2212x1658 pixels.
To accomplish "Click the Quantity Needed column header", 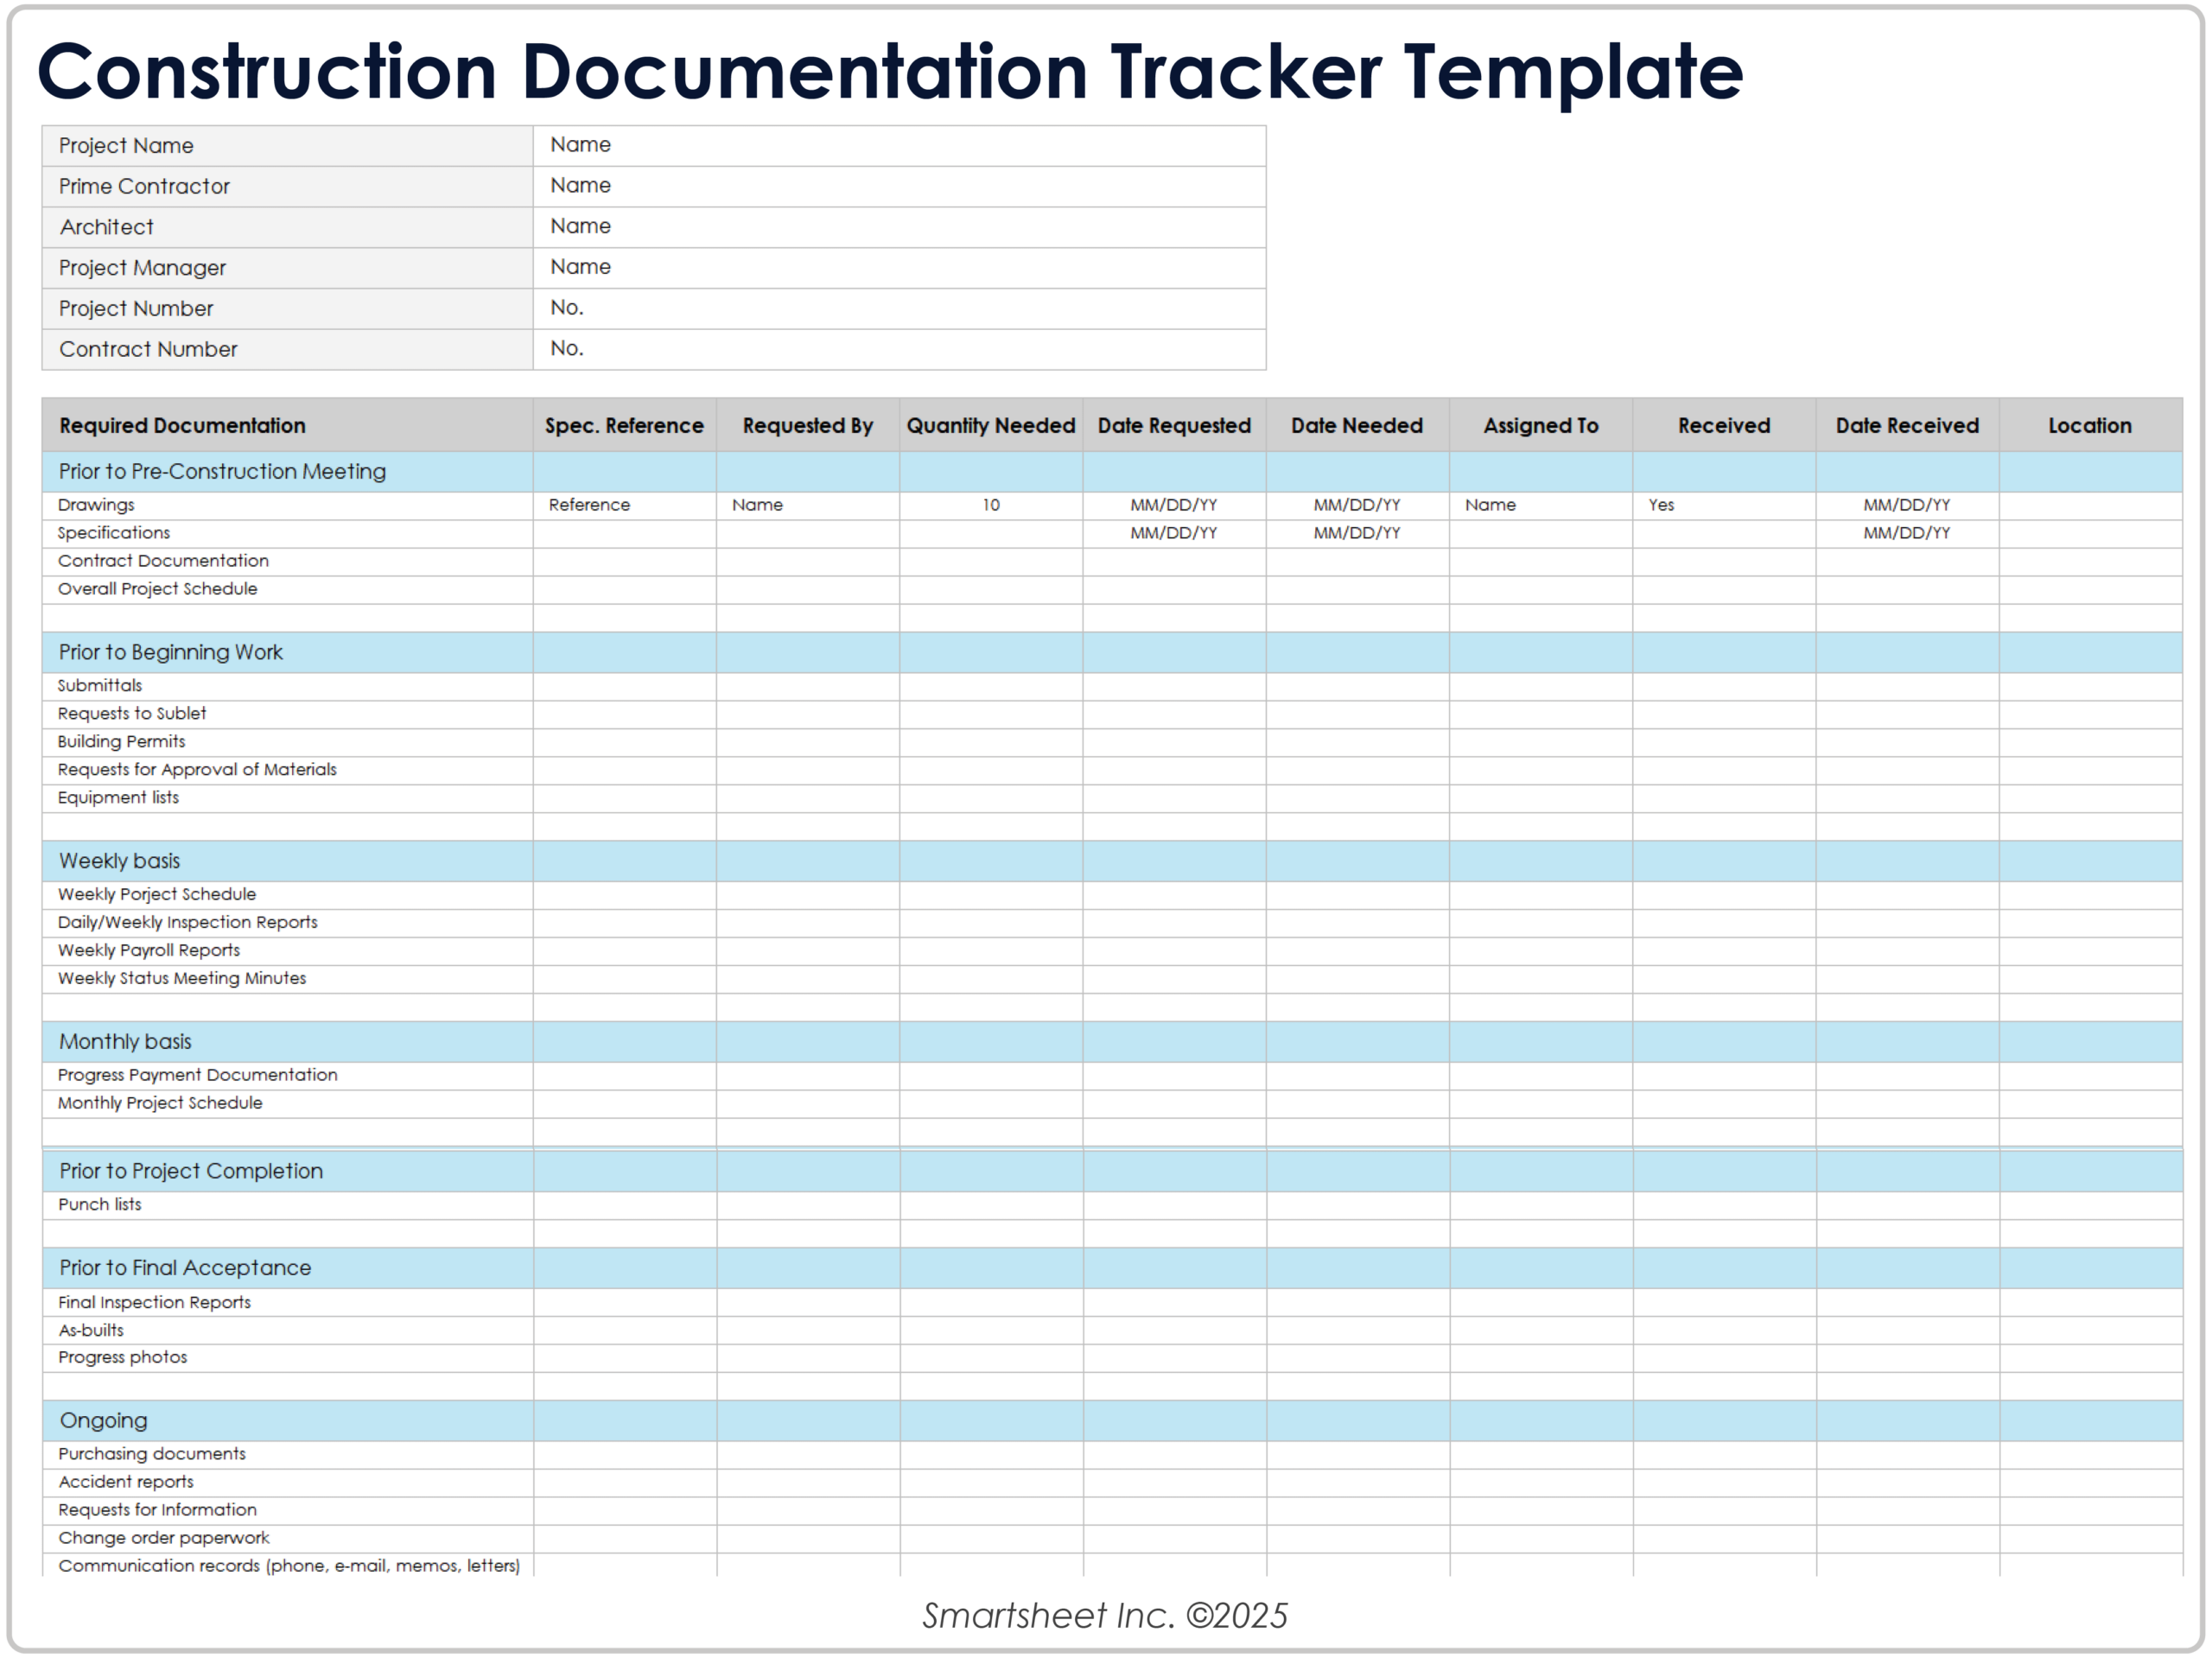I will point(990,425).
